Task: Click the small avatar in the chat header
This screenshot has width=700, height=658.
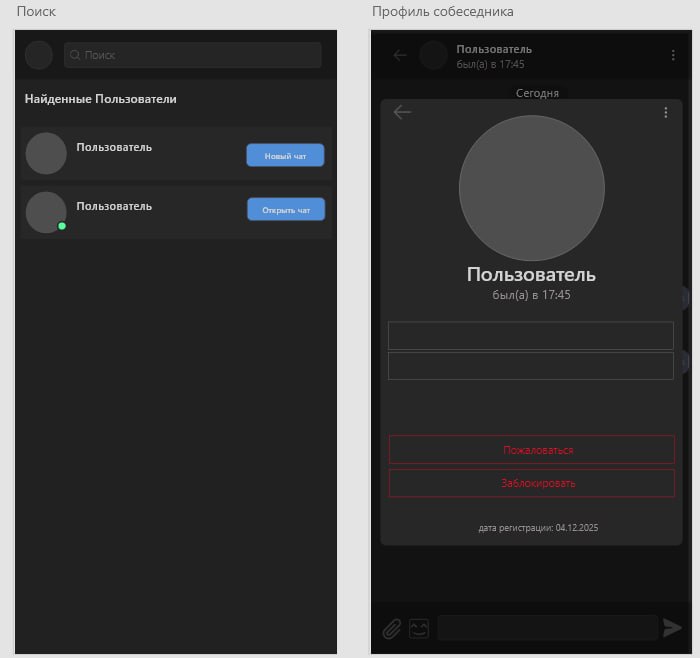Action: coord(433,55)
